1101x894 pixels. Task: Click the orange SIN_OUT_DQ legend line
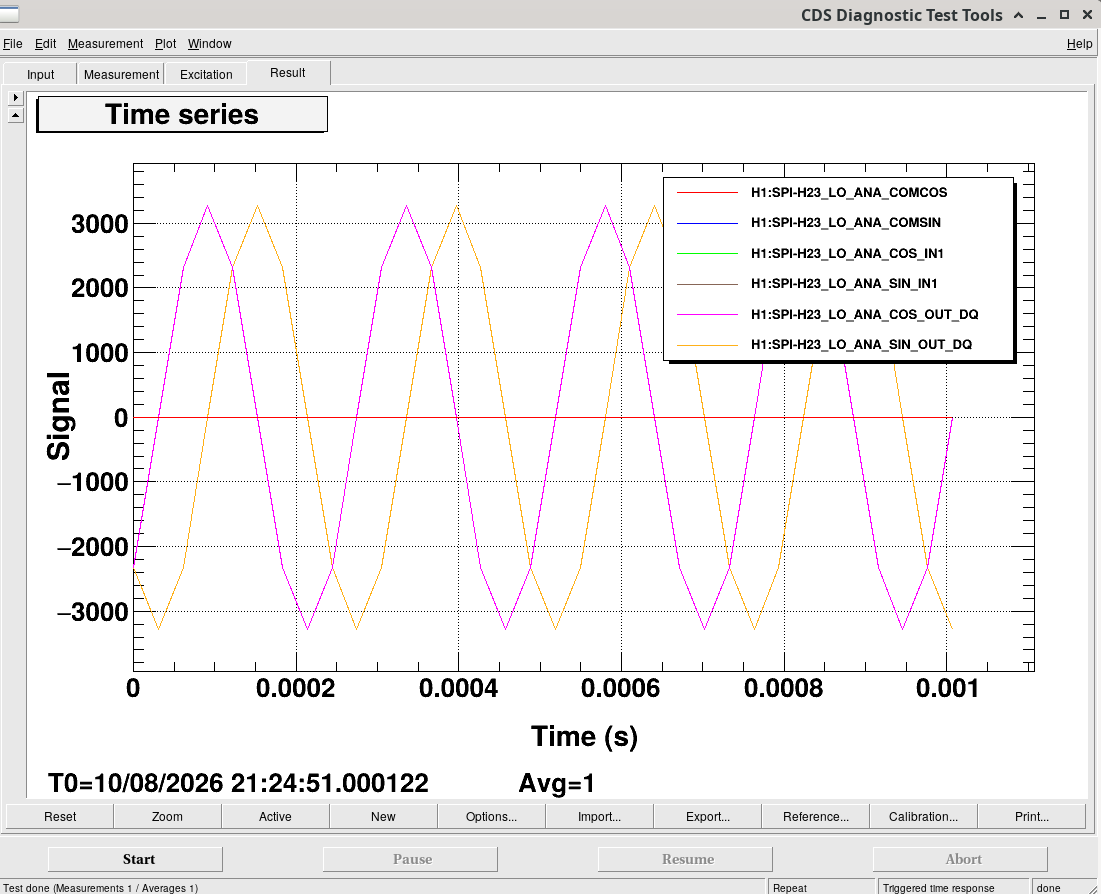coord(707,345)
